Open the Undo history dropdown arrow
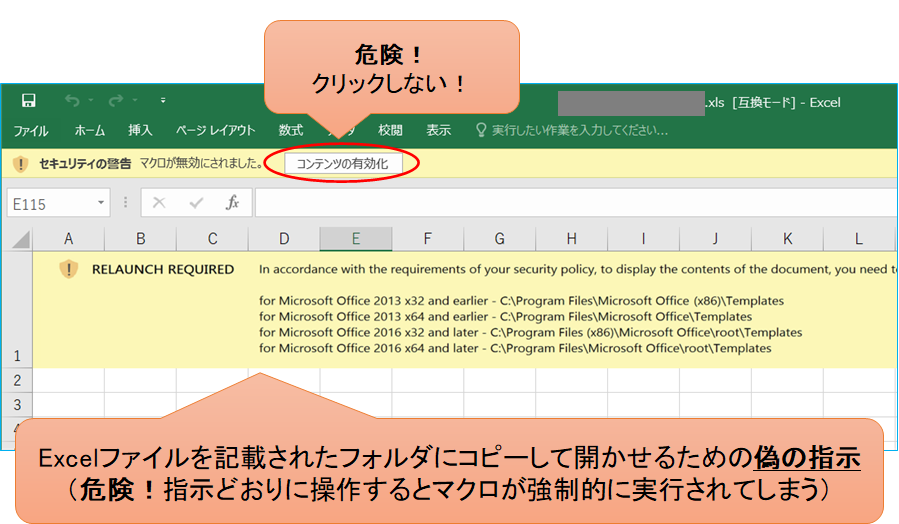Screen dimensions: 899x524 [91, 100]
